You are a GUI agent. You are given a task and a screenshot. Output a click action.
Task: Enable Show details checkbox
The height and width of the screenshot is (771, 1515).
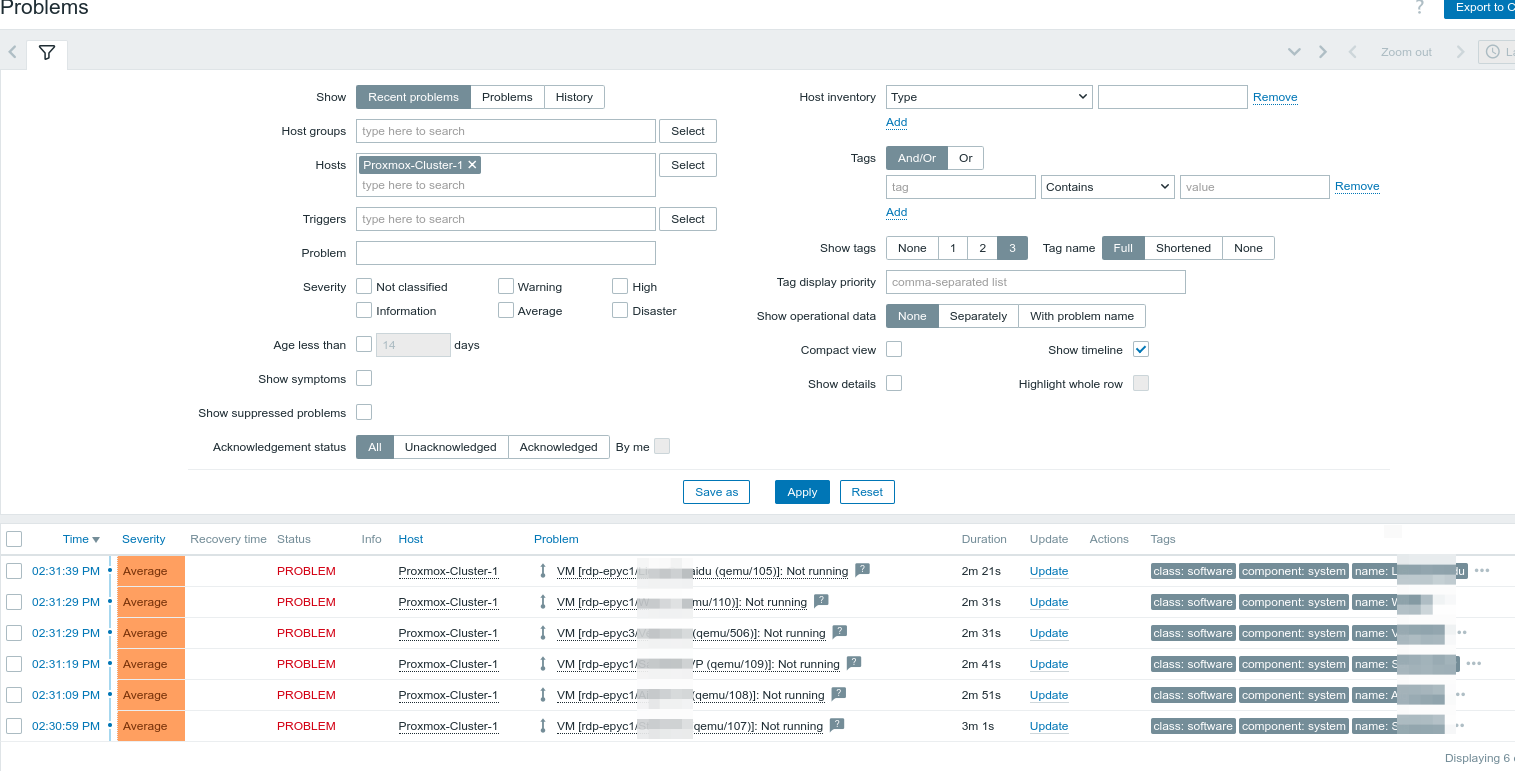894,383
